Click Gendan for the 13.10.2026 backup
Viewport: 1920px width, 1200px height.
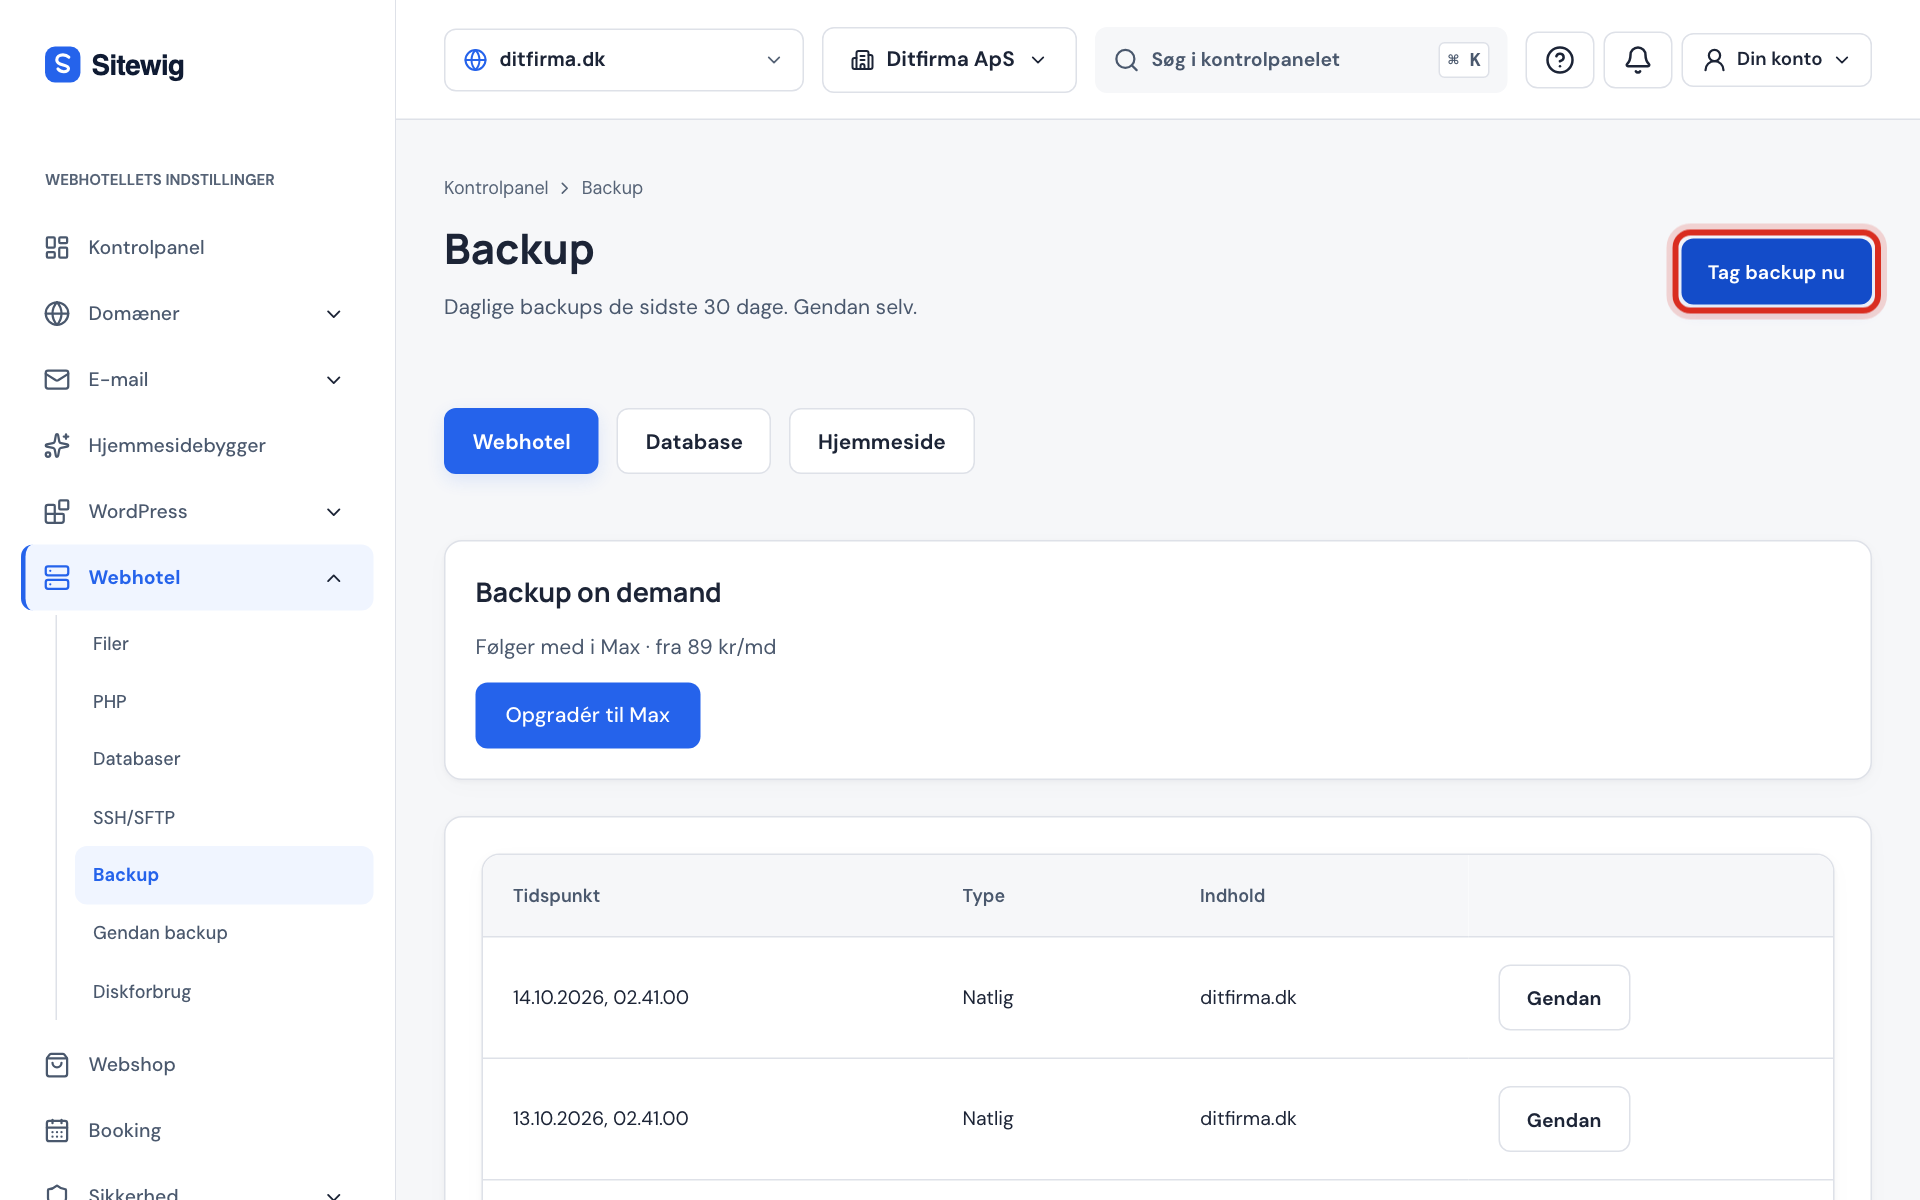(1564, 1120)
